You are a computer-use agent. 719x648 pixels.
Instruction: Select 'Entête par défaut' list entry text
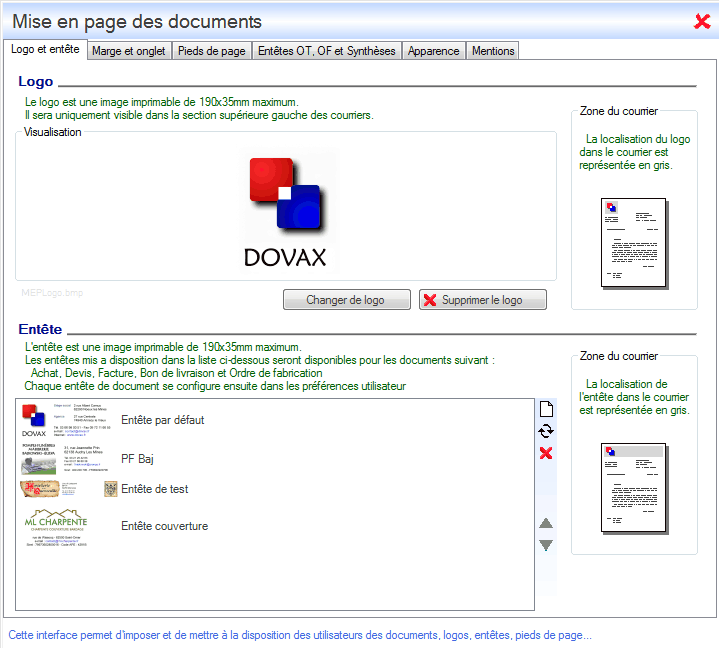162,420
